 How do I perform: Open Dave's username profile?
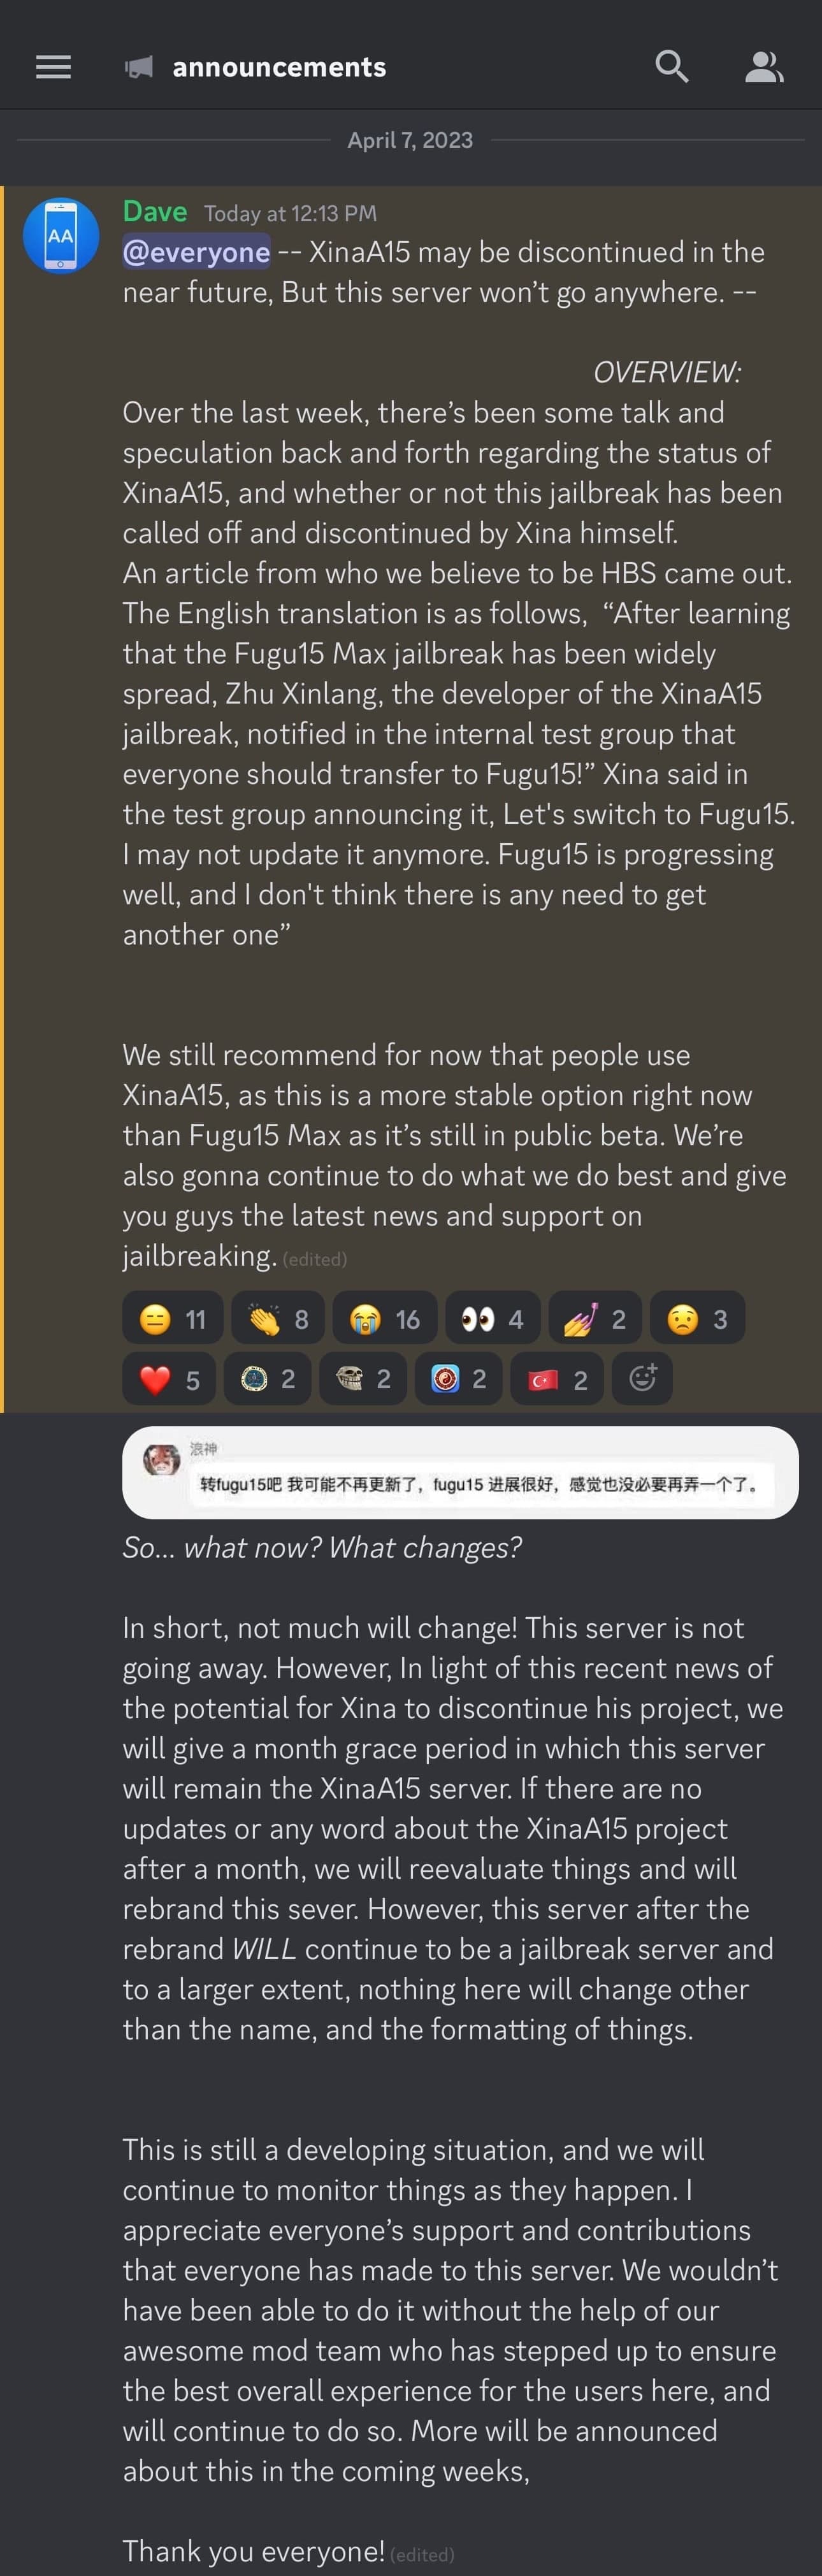[155, 211]
